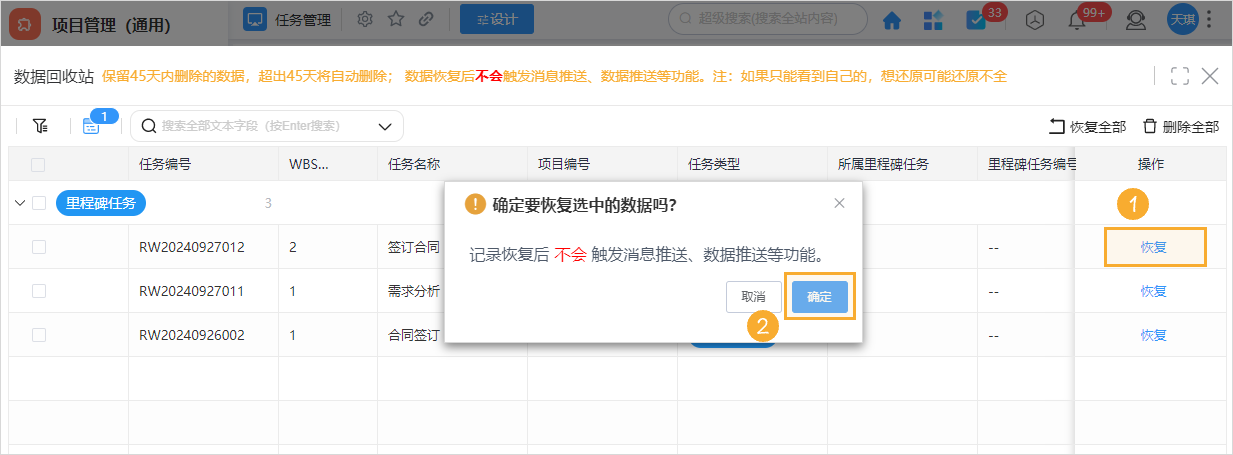The width and height of the screenshot is (1233, 455).
Task: Click the star favorite icon
Action: click(x=396, y=18)
